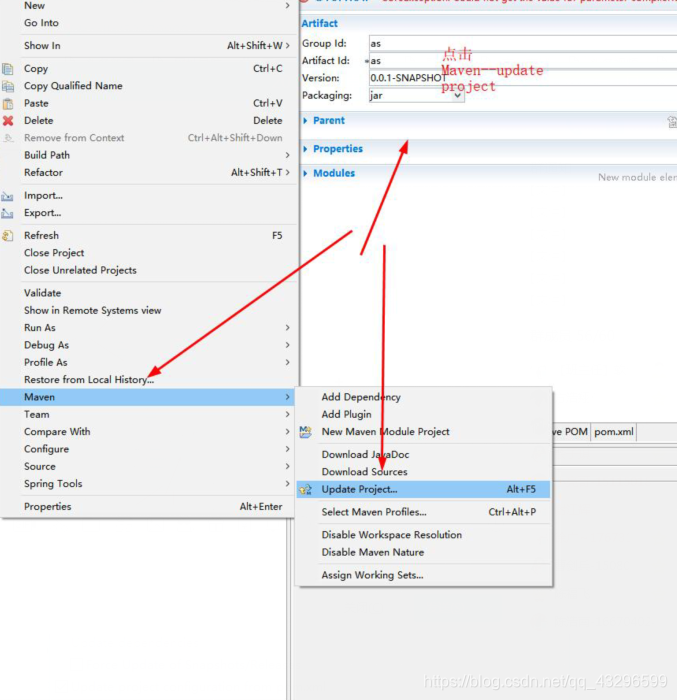Click the Export icon
The height and width of the screenshot is (700, 677).
coord(7,213)
